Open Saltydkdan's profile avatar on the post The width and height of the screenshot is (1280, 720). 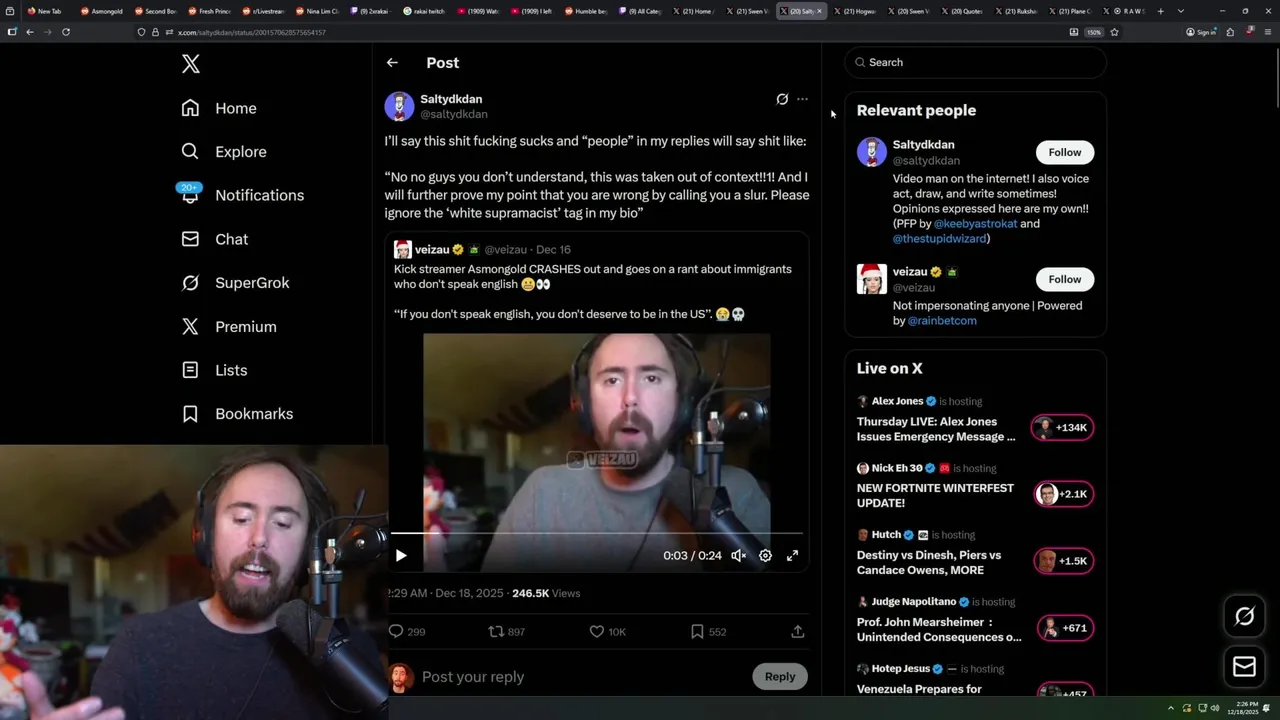399,106
